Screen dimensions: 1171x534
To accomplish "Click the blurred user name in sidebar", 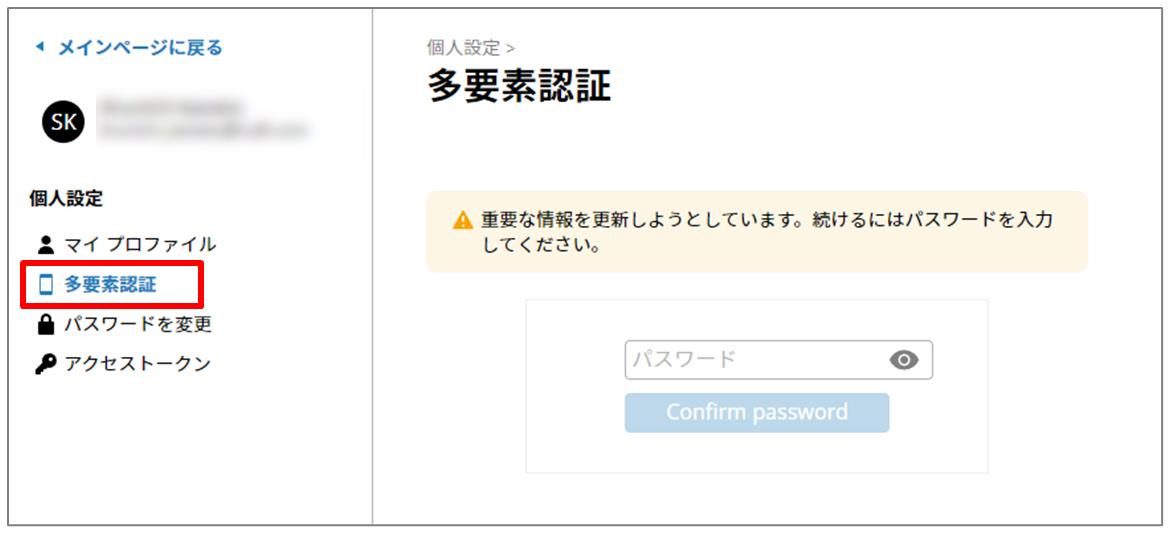I will (172, 106).
